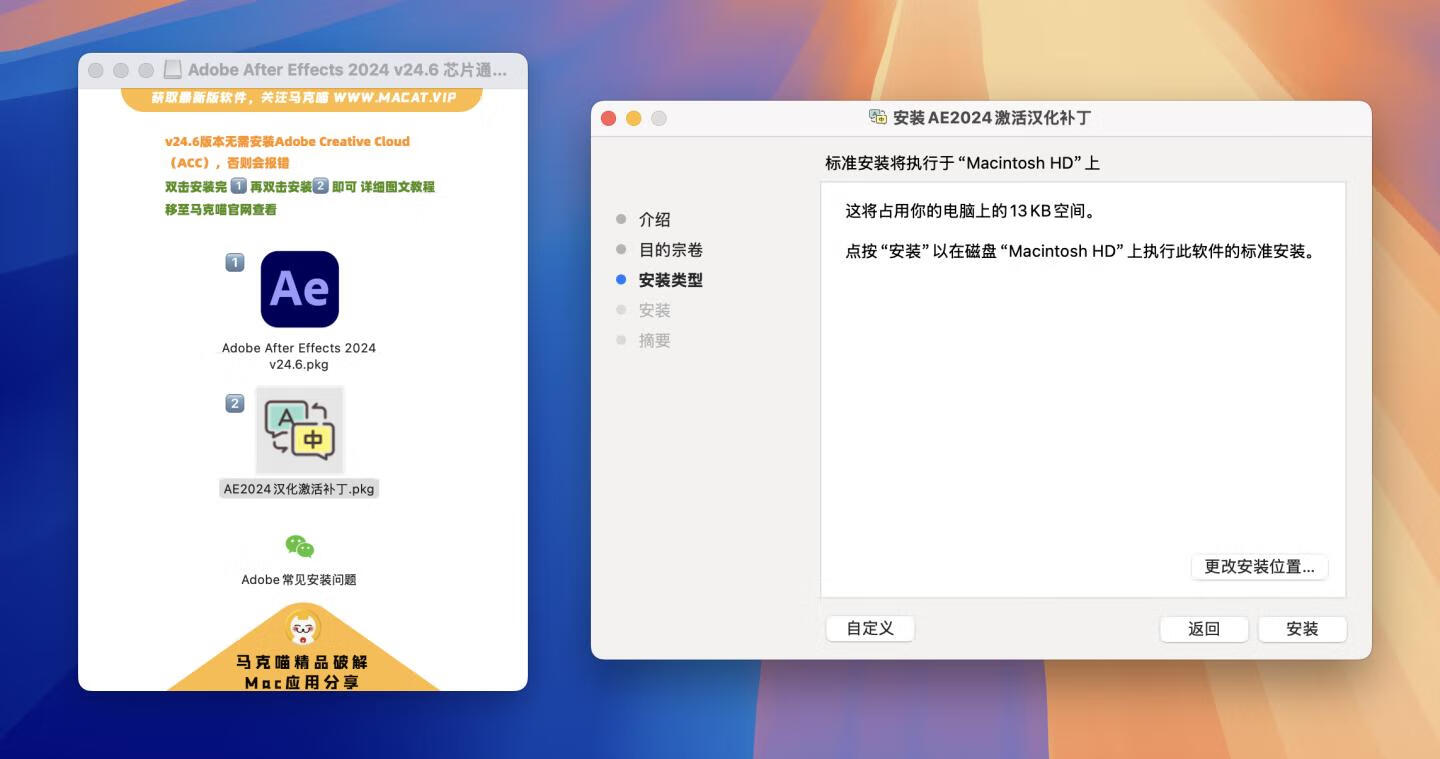Open the WeChat icon for Adobe install issues

[x=299, y=547]
